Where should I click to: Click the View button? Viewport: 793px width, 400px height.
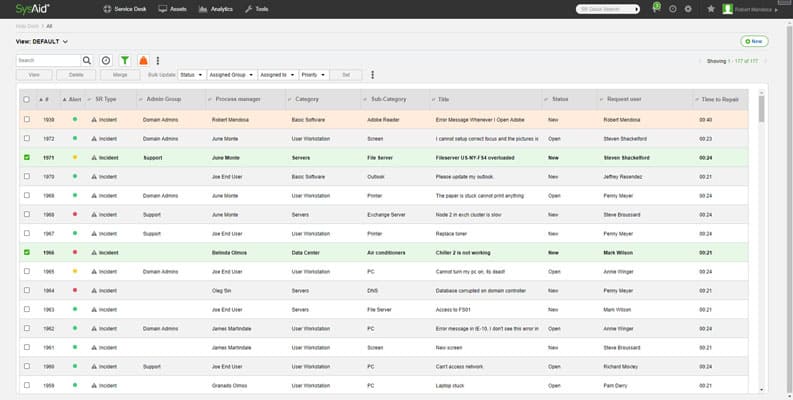click(34, 75)
